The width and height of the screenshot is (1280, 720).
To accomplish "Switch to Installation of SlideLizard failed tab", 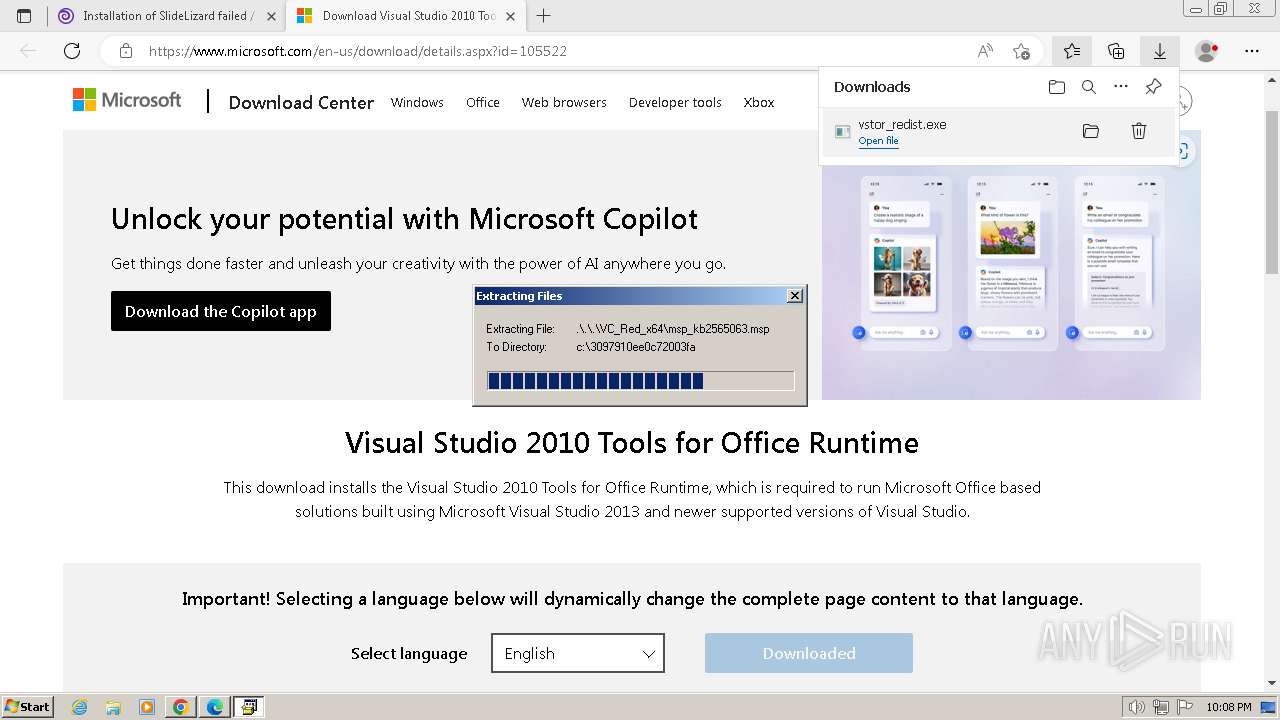I will click(x=166, y=16).
